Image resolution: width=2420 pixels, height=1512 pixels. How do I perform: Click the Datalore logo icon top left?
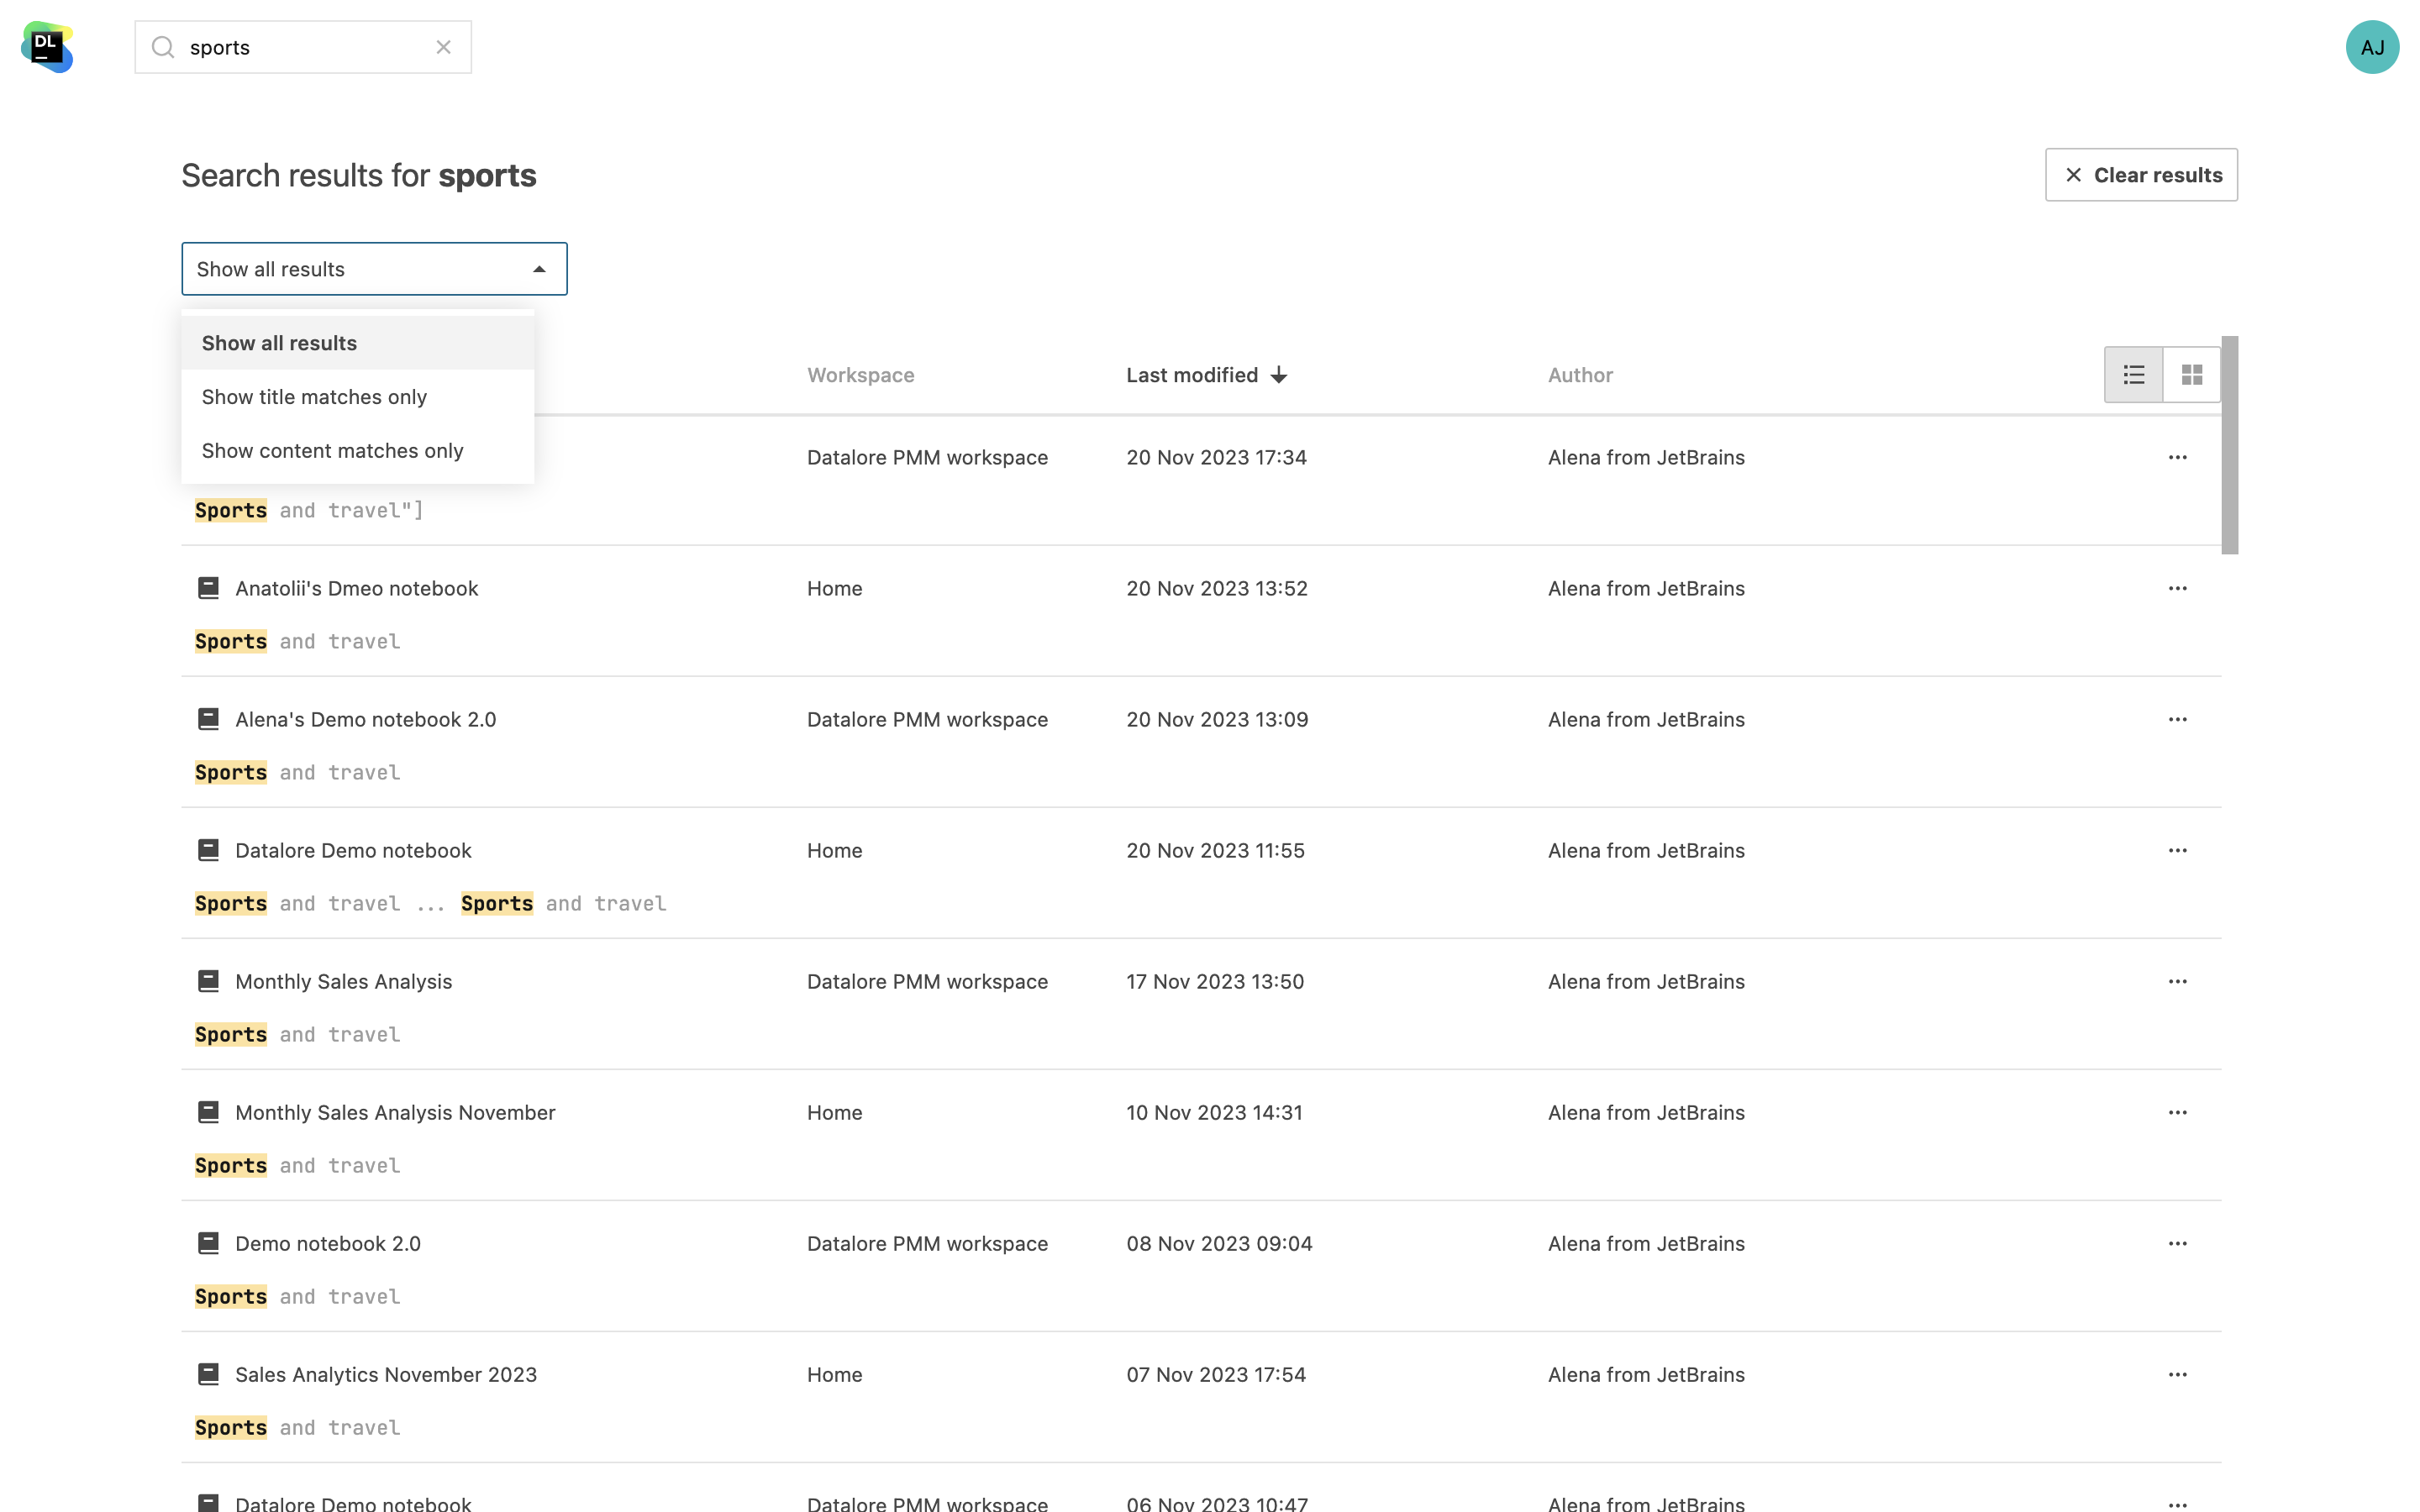pyautogui.click(x=47, y=45)
